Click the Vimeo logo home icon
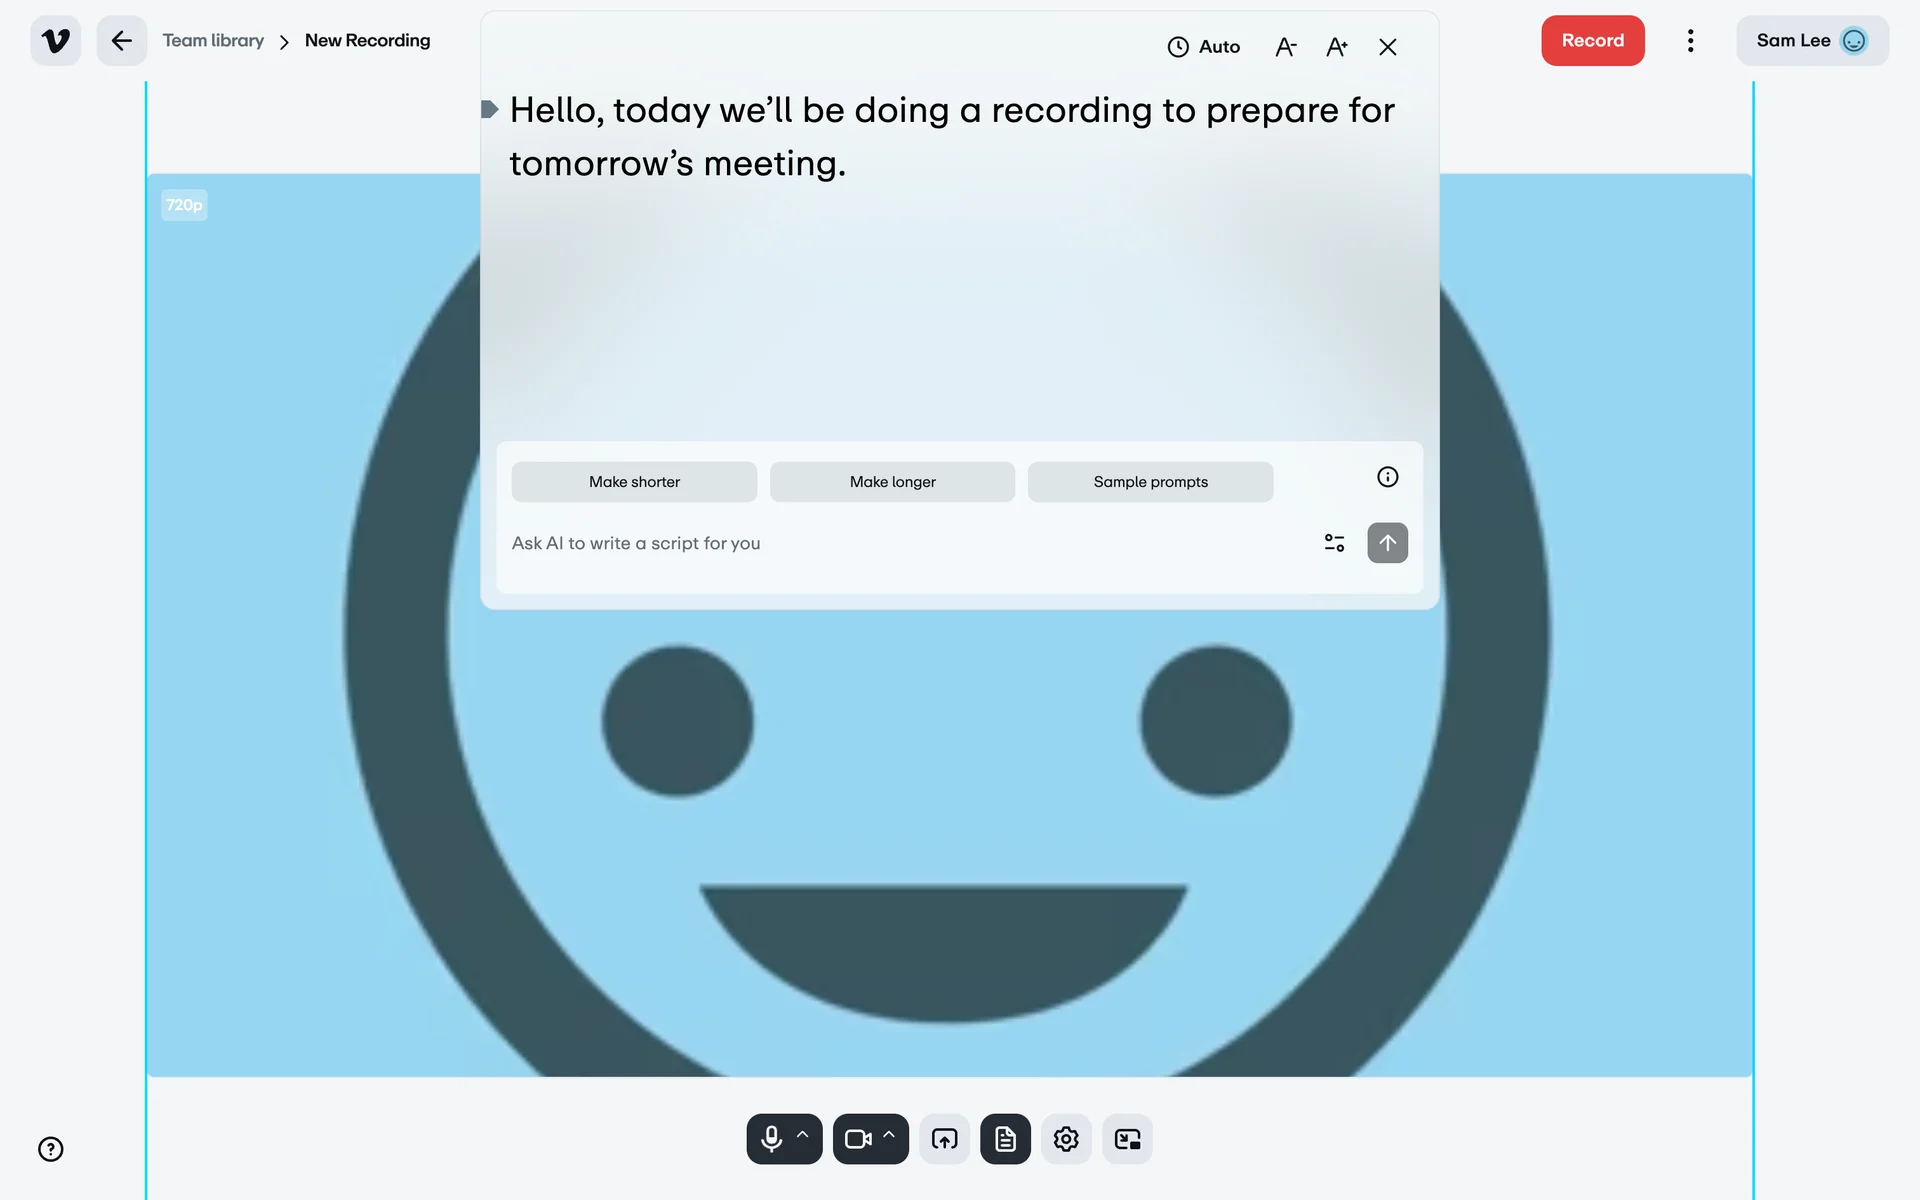The image size is (1920, 1200). 56,41
